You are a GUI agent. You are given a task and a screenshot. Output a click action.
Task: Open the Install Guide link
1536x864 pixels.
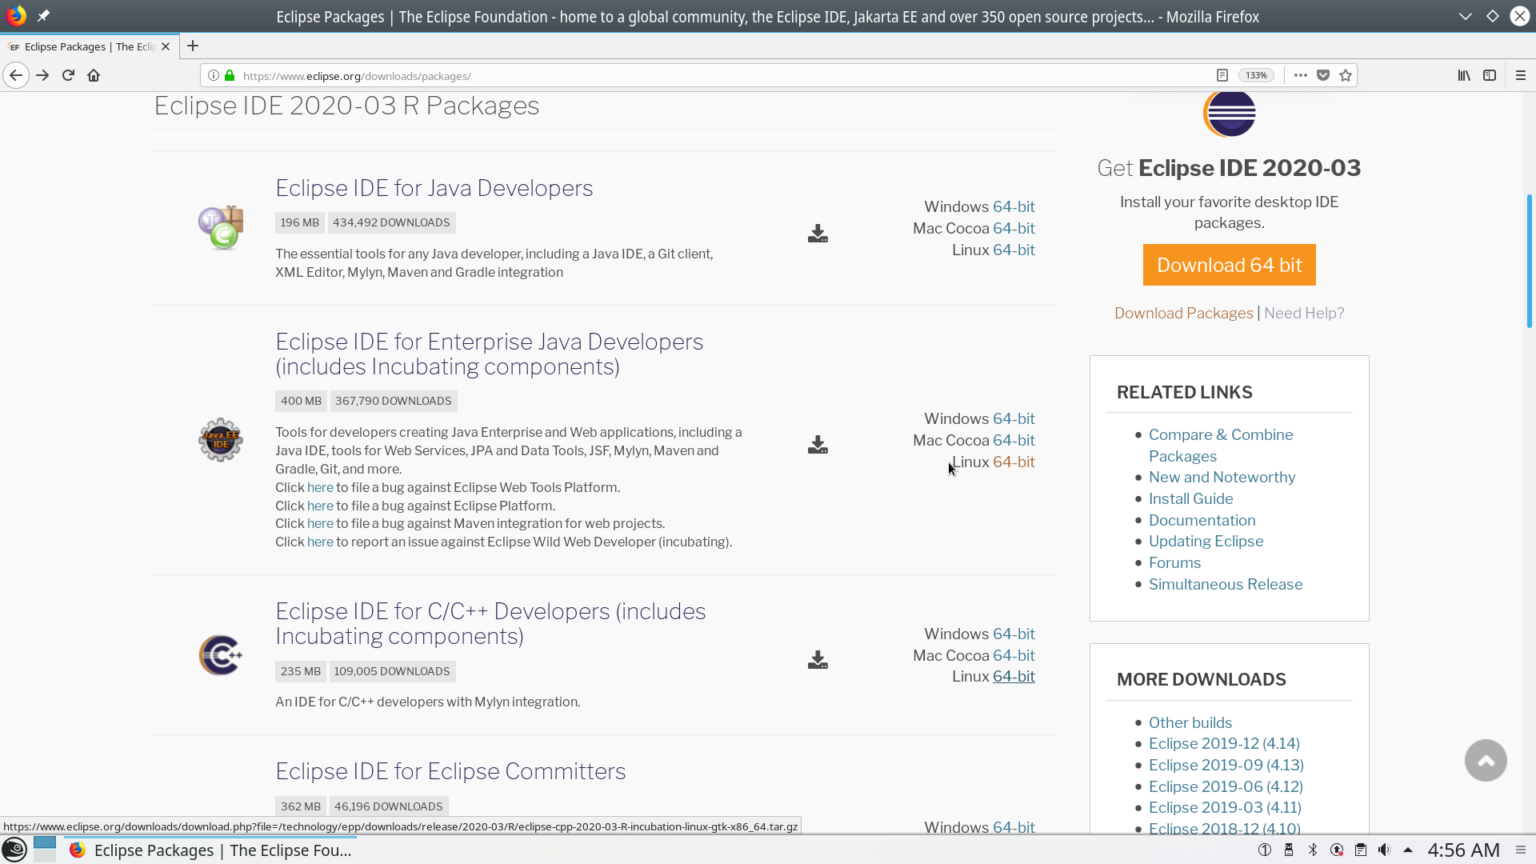coord(1190,498)
